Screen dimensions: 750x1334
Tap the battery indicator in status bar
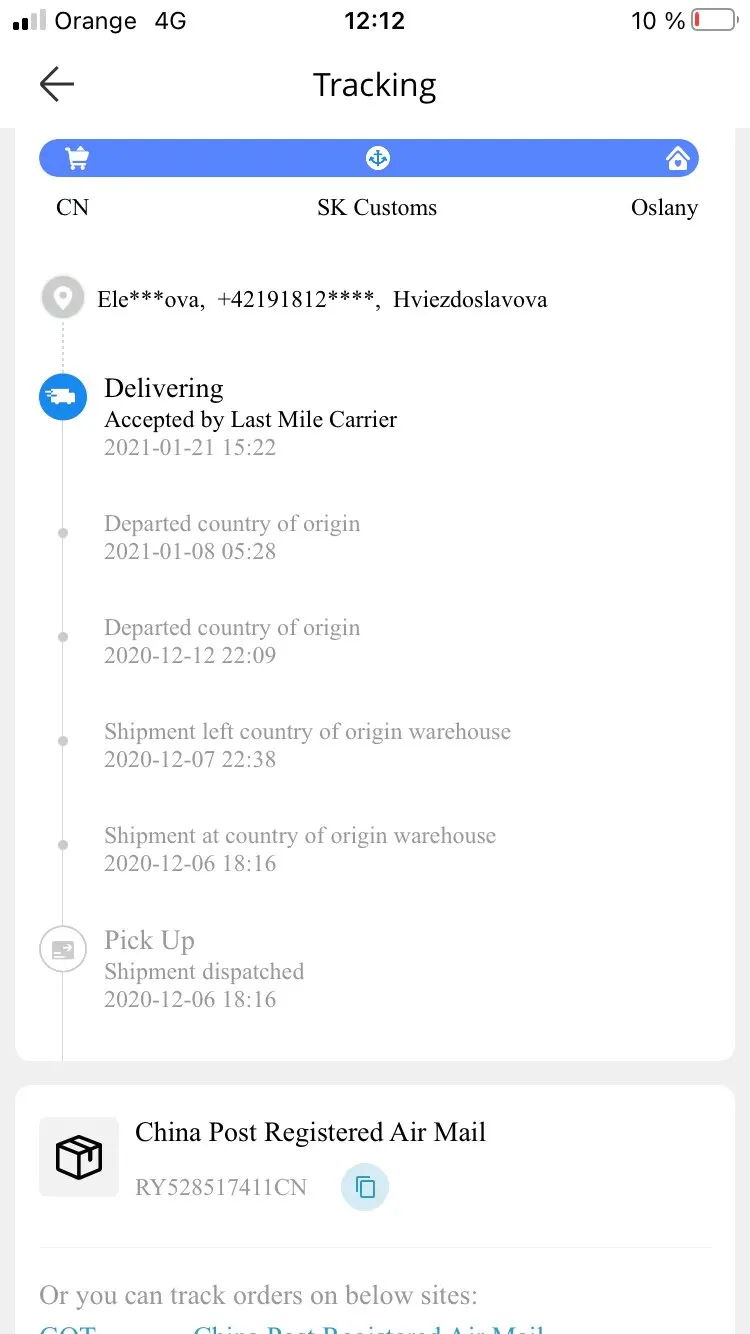[713, 20]
